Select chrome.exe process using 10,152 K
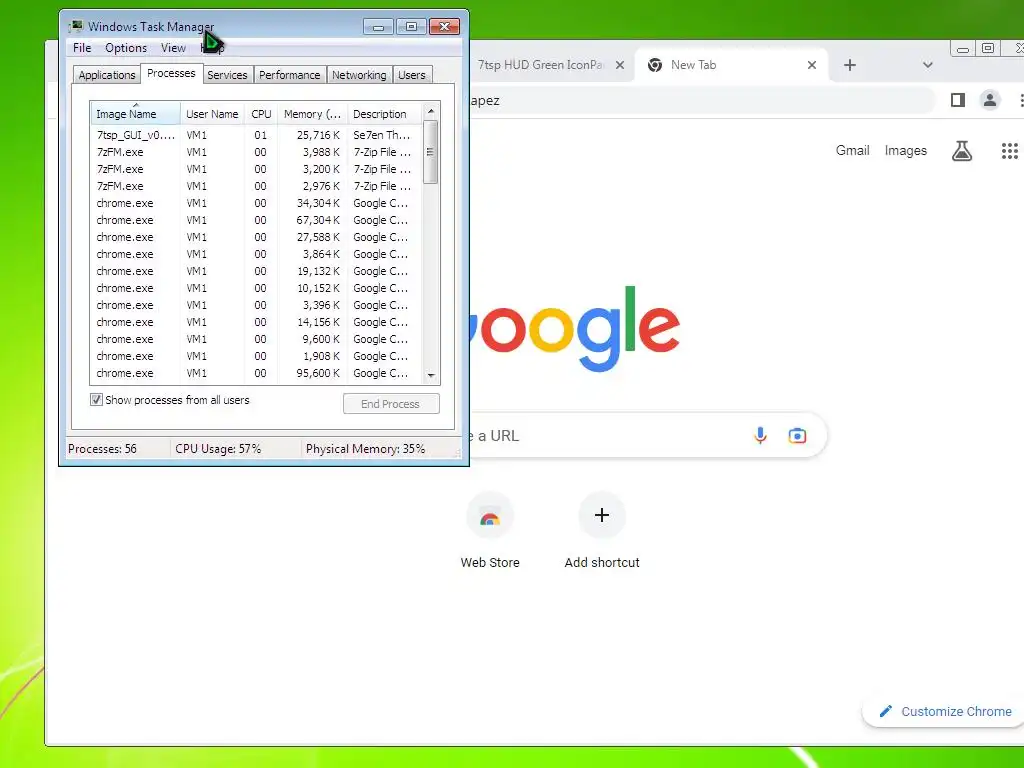This screenshot has height=768, width=1024. [256, 288]
